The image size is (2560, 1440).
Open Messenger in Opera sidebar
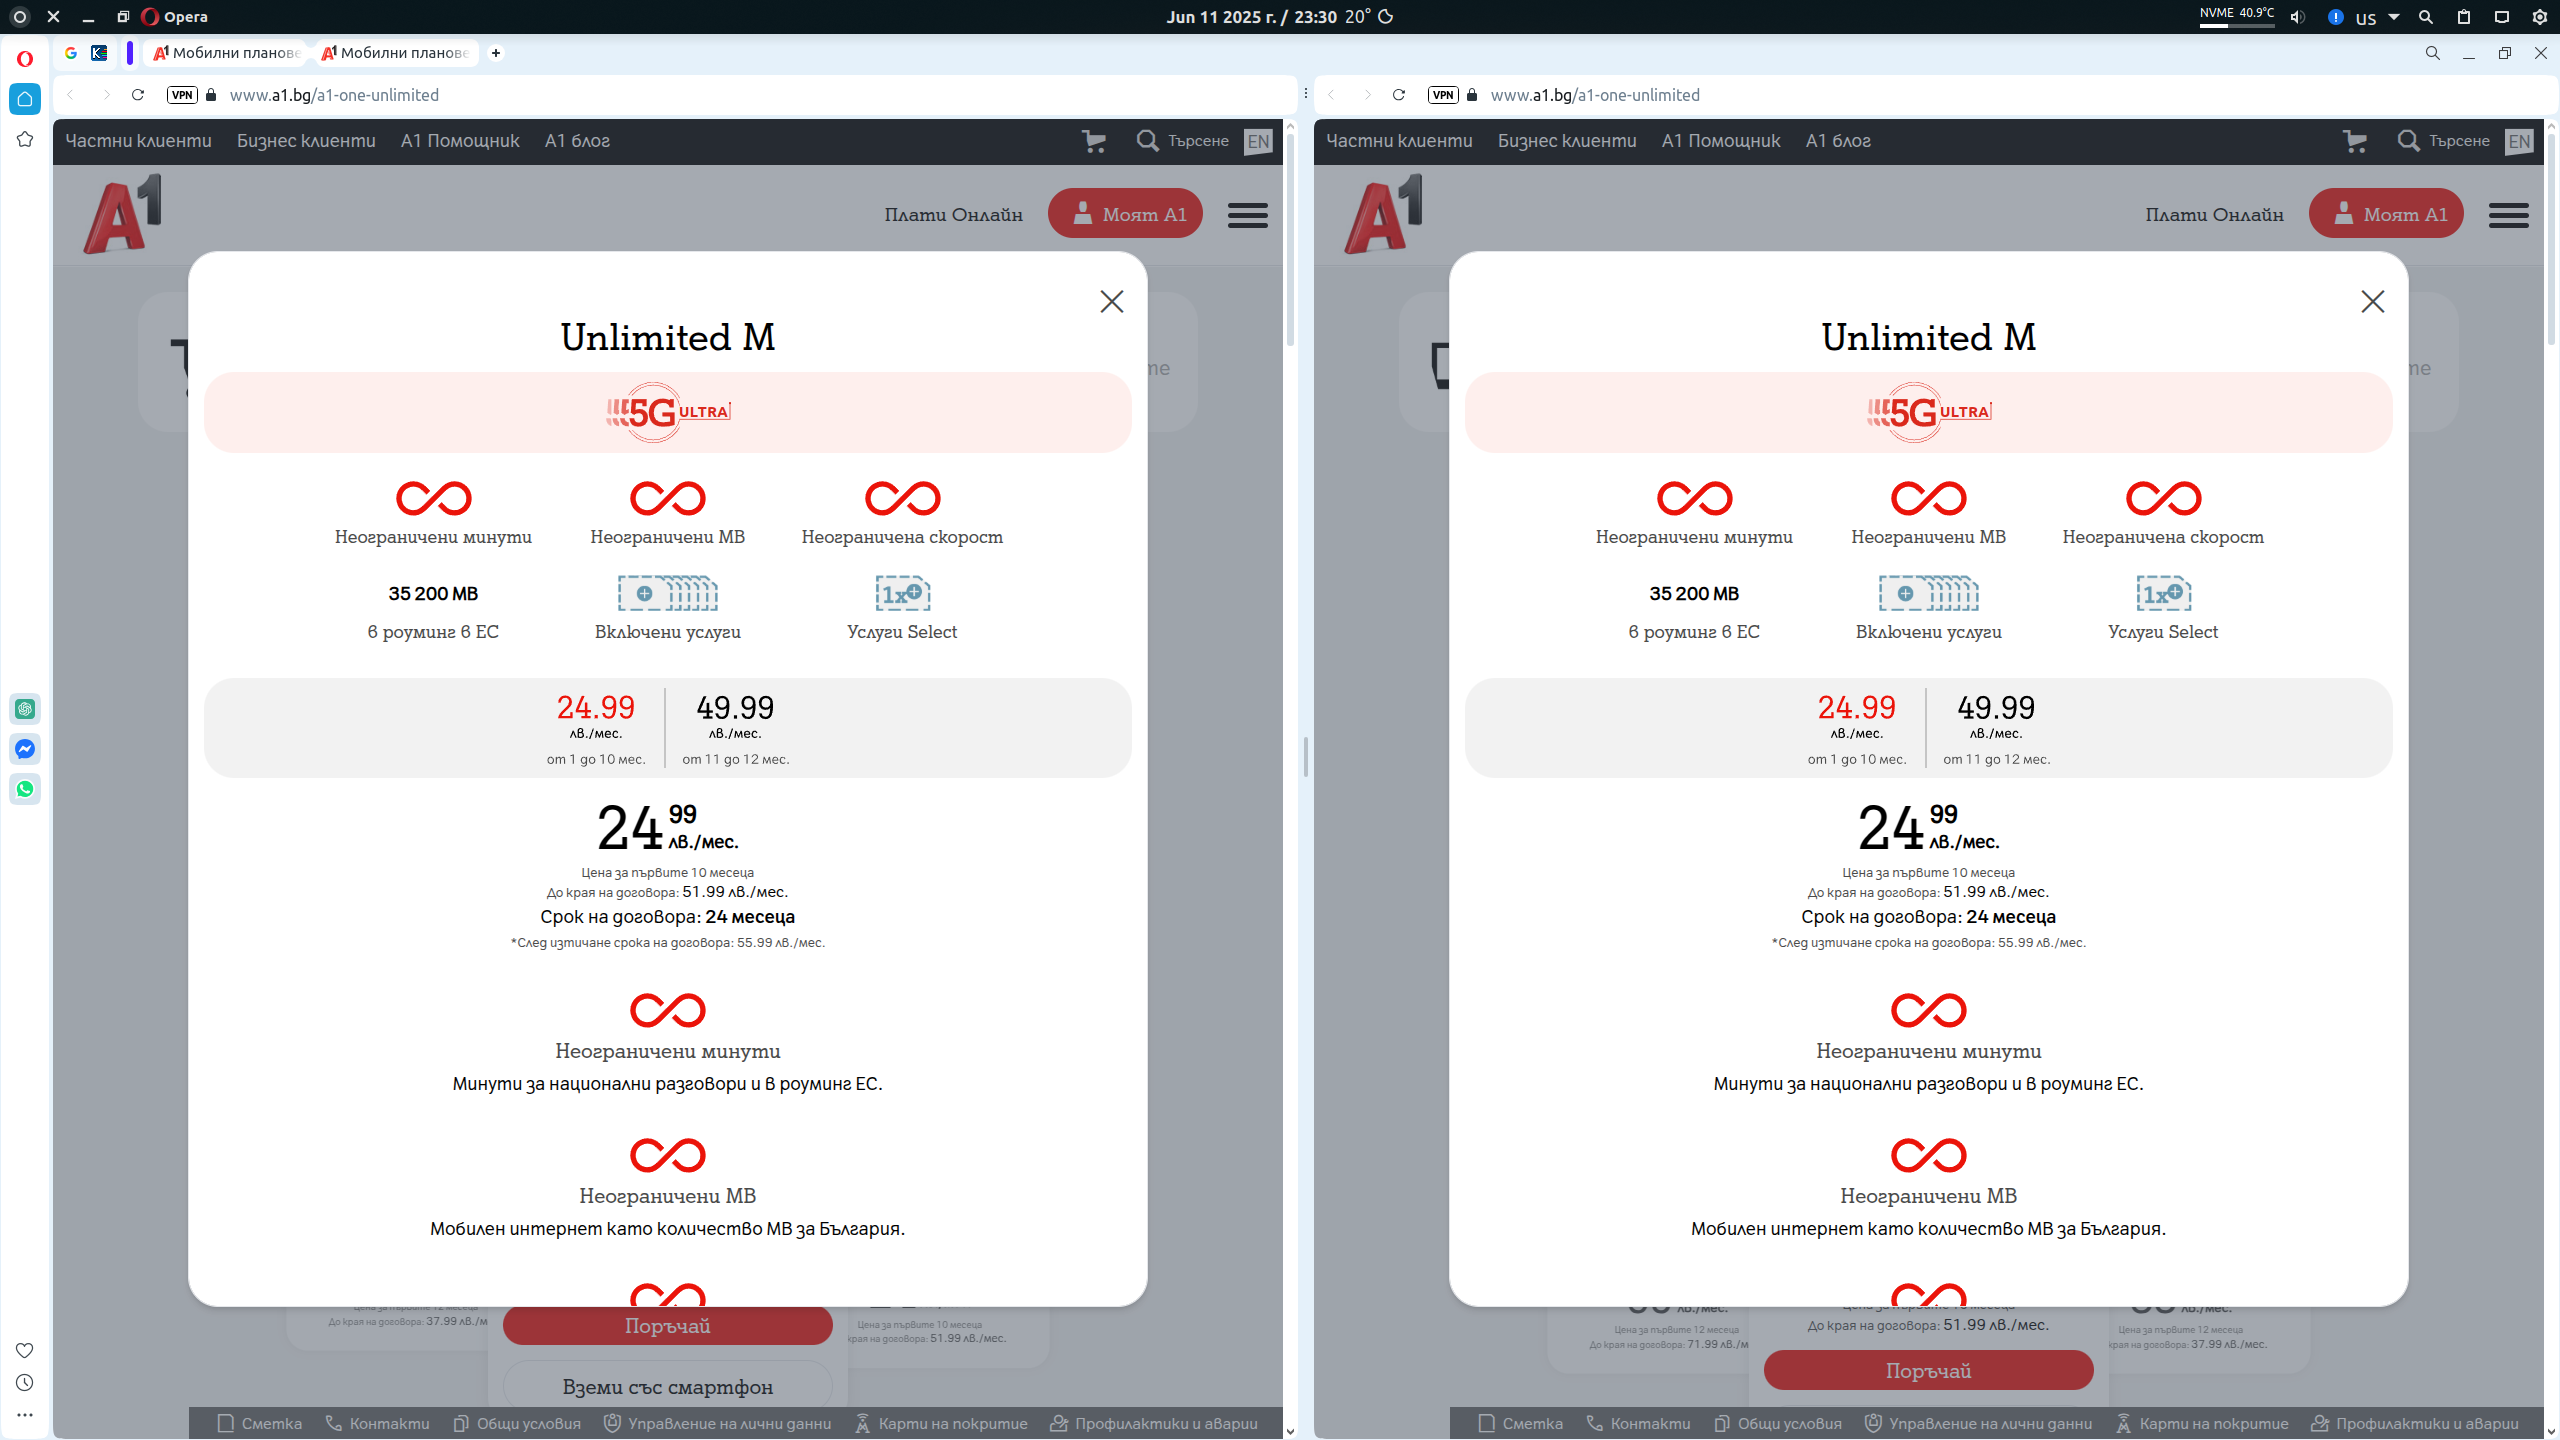pos(25,749)
